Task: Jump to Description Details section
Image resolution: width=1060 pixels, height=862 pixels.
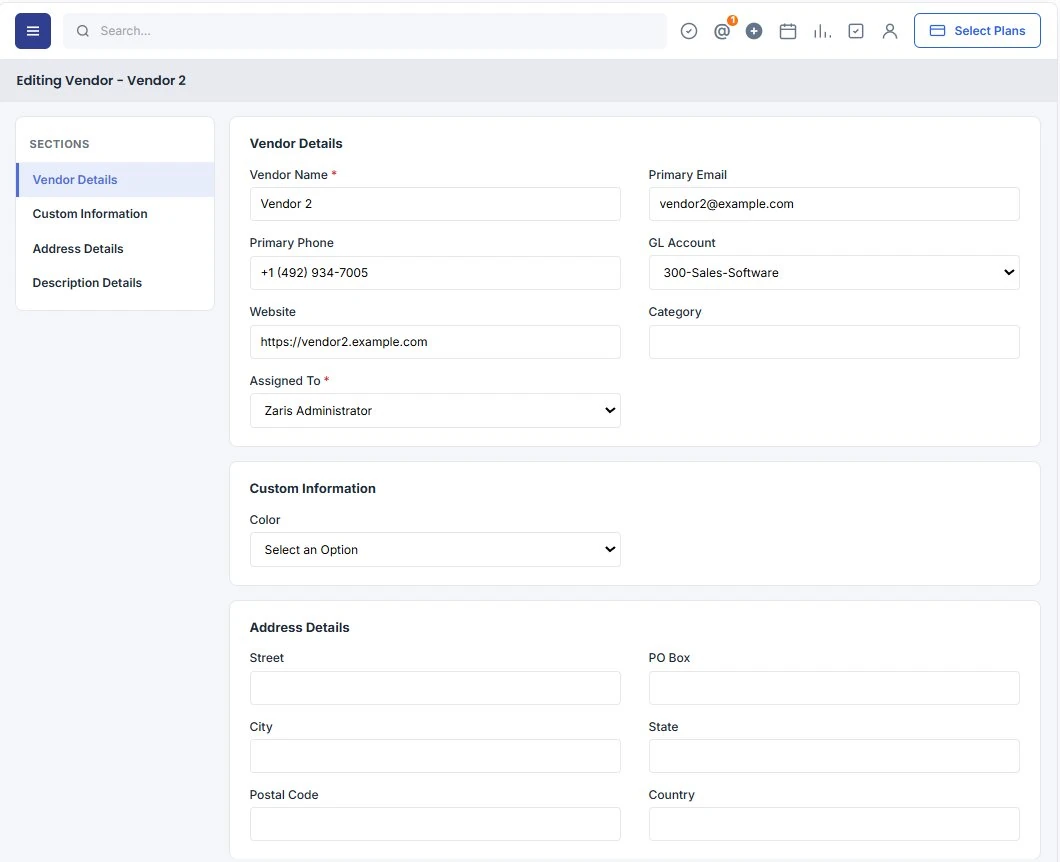Action: (x=87, y=283)
